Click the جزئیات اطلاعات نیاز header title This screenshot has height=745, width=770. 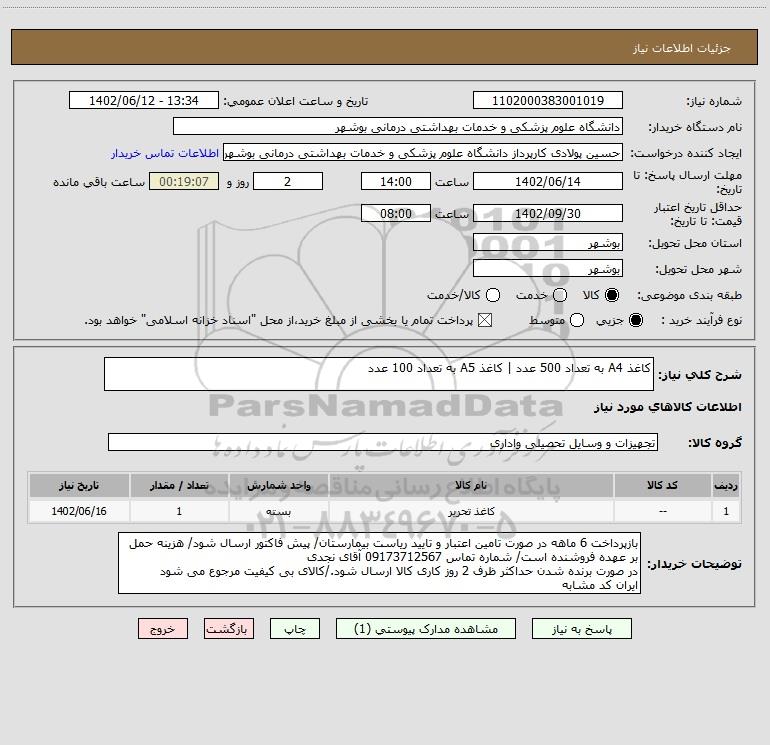click(682, 48)
